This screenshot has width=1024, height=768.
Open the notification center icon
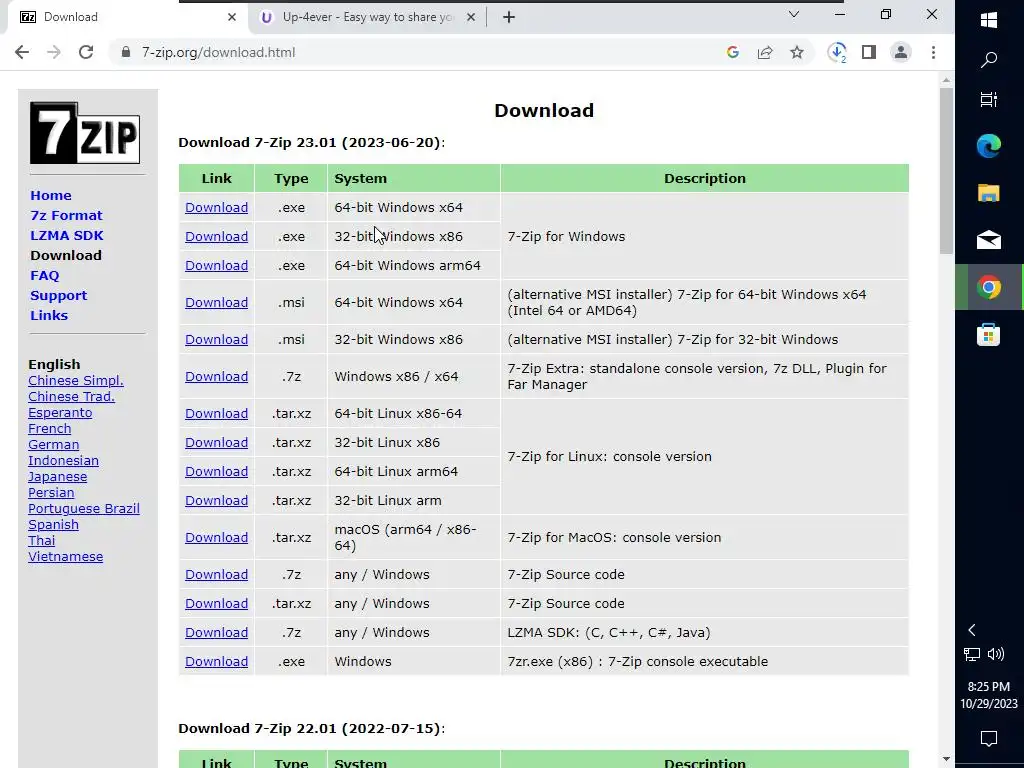pyautogui.click(x=989, y=739)
